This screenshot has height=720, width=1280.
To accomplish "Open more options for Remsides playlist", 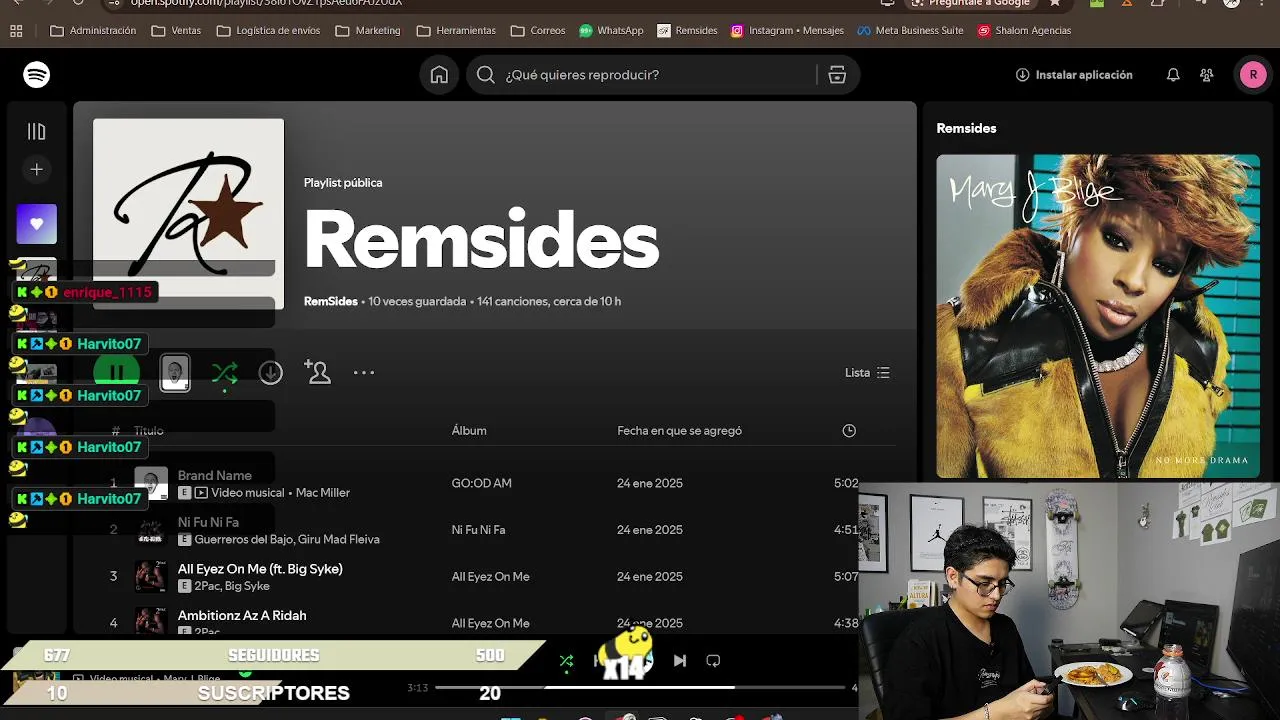I will pos(364,373).
